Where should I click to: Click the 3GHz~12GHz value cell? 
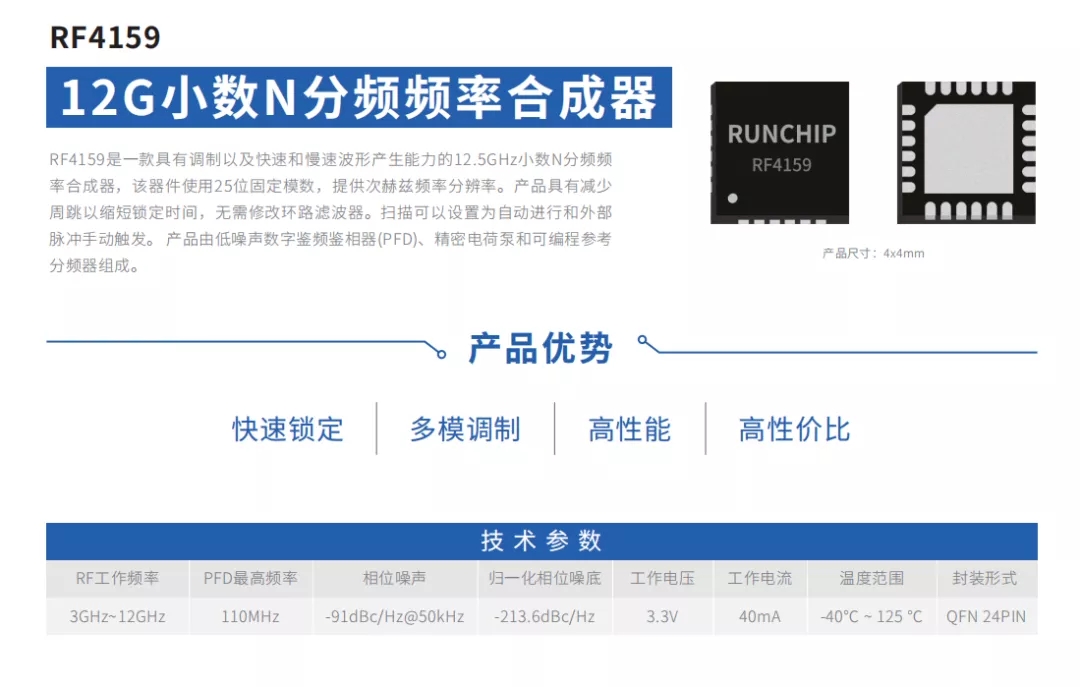click(117, 616)
